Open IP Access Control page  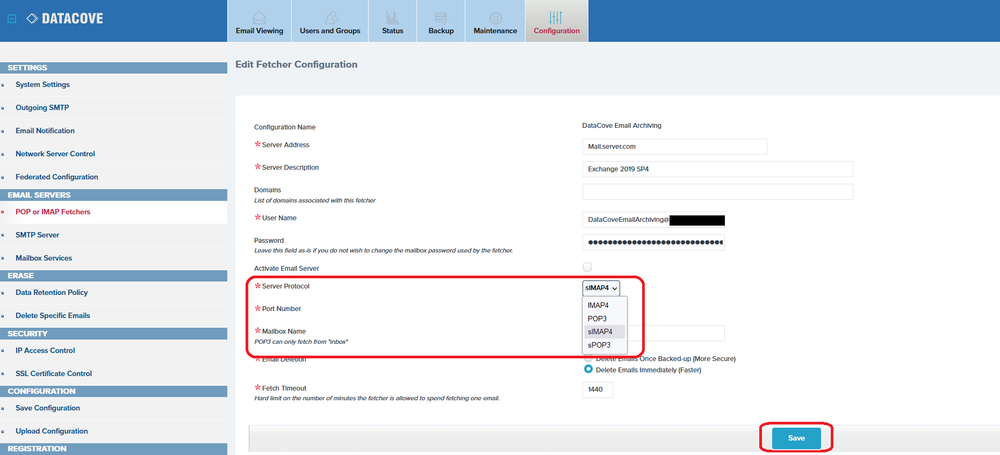click(45, 350)
